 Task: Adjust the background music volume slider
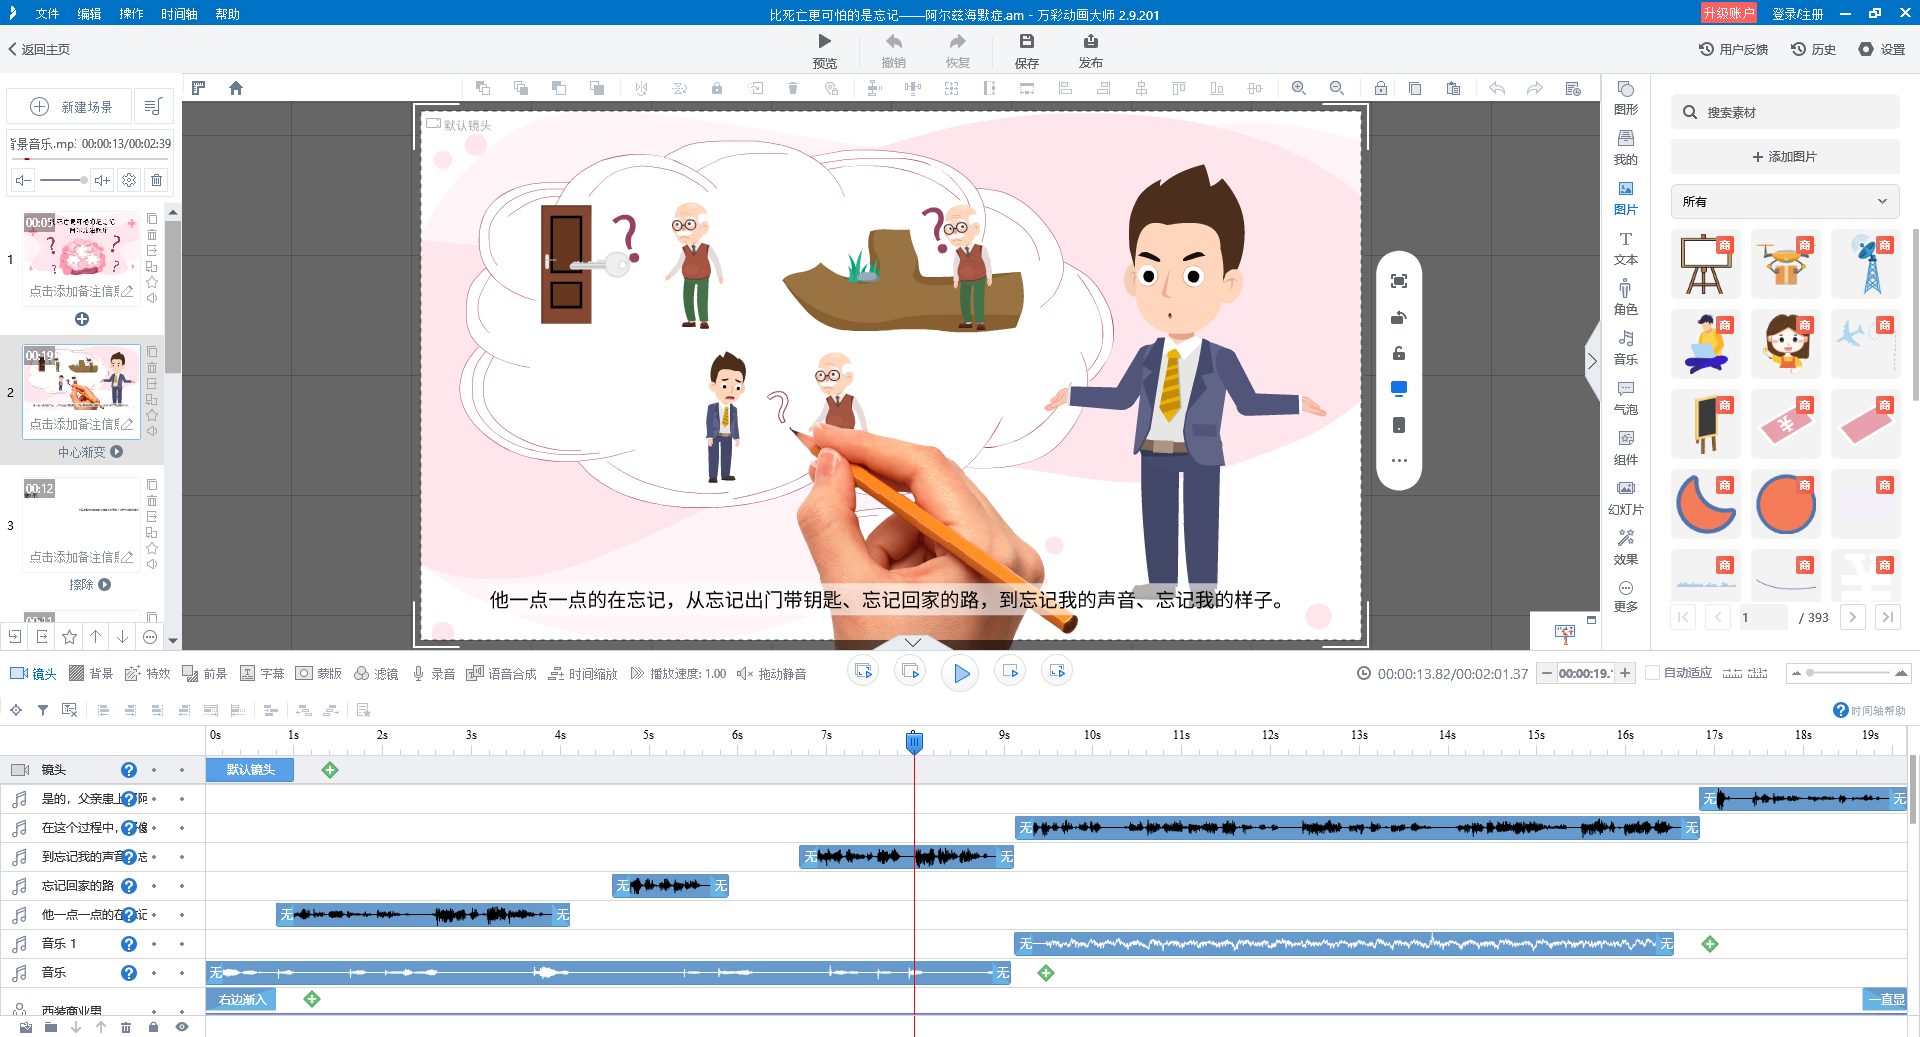point(63,180)
